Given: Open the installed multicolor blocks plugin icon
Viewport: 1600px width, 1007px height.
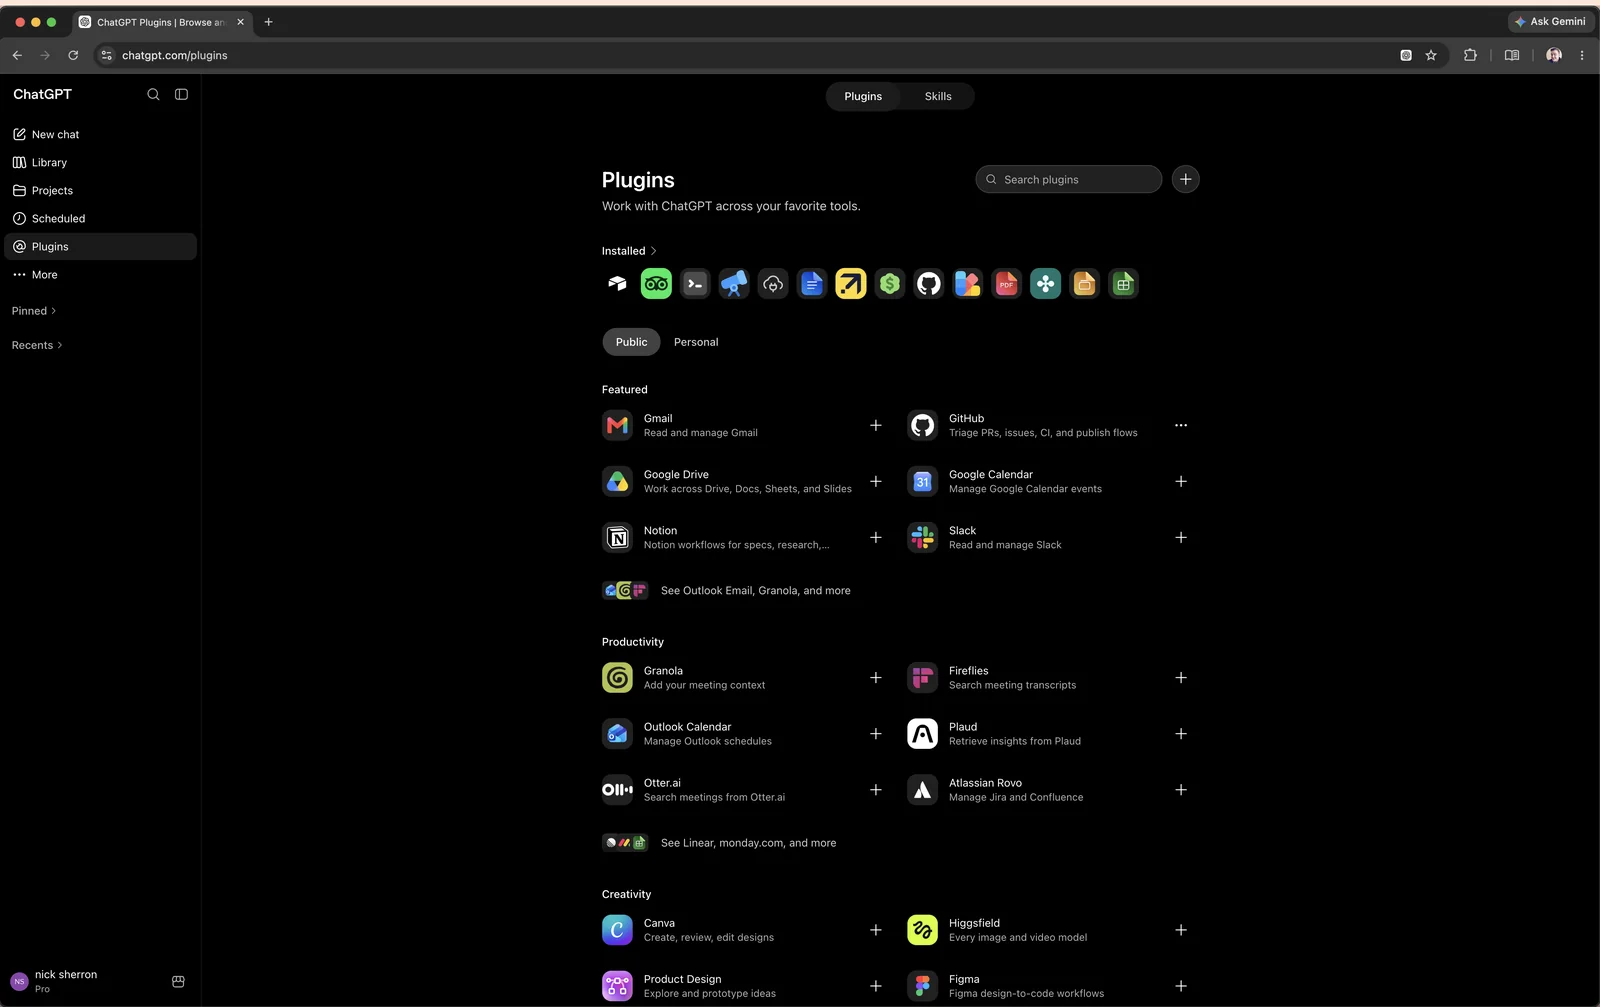Looking at the screenshot, I should [x=968, y=284].
